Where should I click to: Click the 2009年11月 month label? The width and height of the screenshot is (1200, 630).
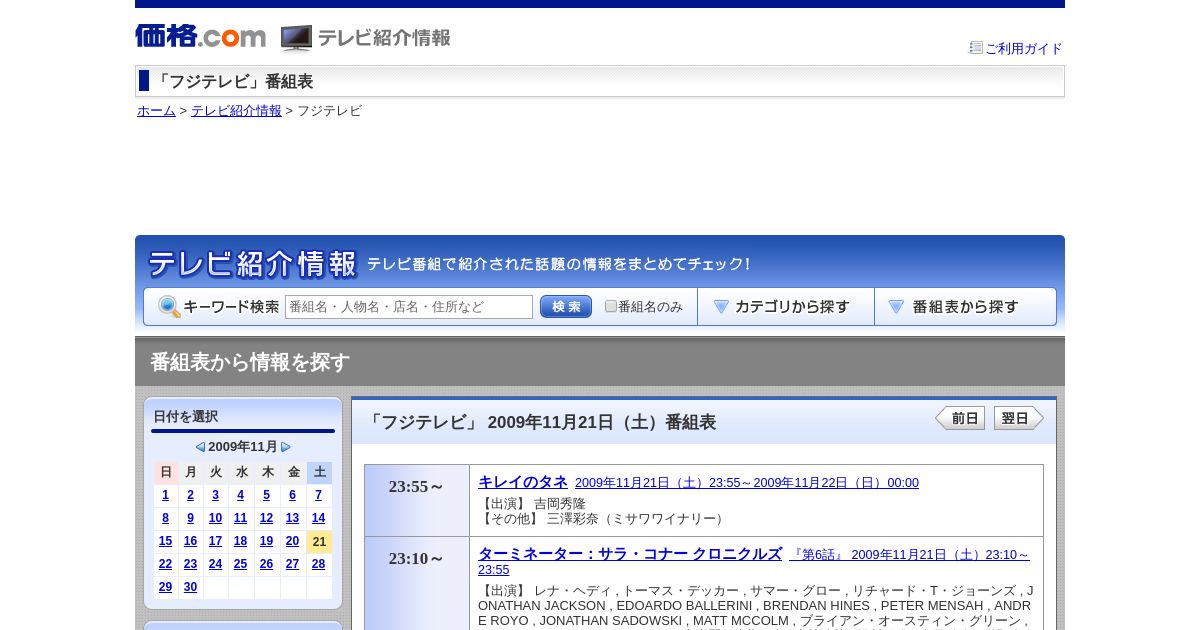pos(243,447)
